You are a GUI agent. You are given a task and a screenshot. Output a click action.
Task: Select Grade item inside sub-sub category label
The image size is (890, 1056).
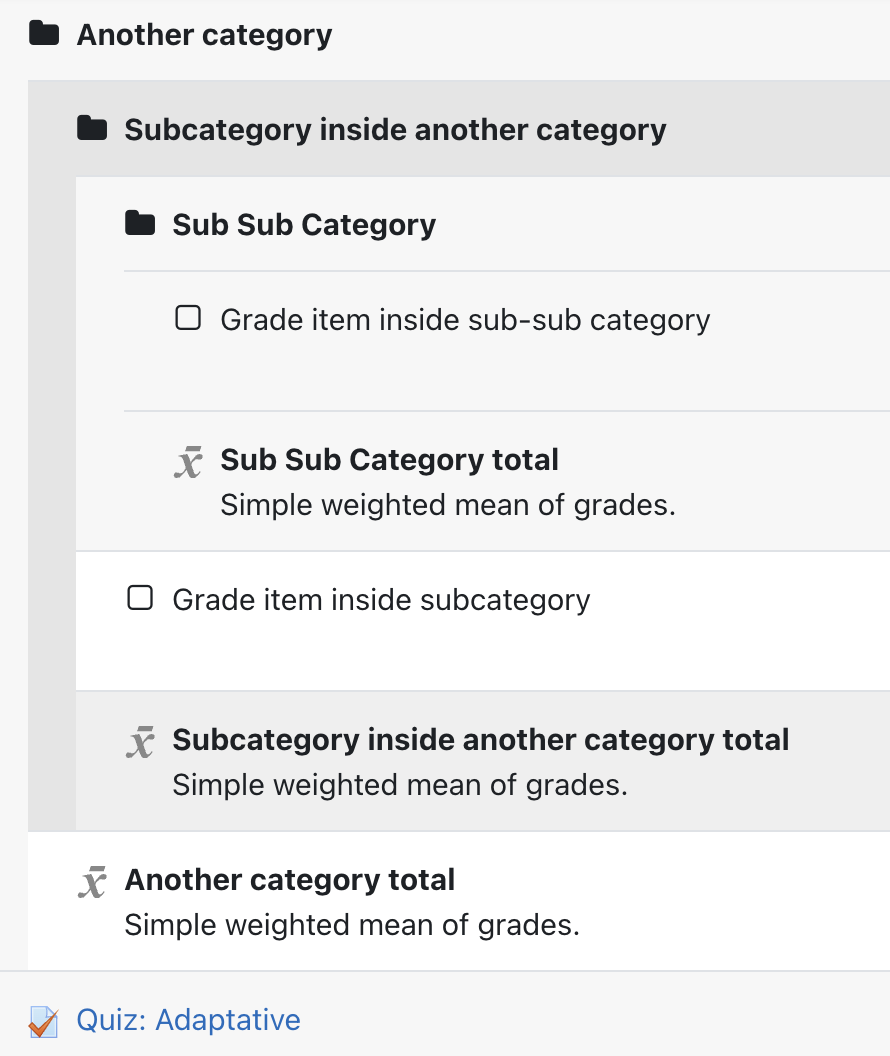point(465,320)
